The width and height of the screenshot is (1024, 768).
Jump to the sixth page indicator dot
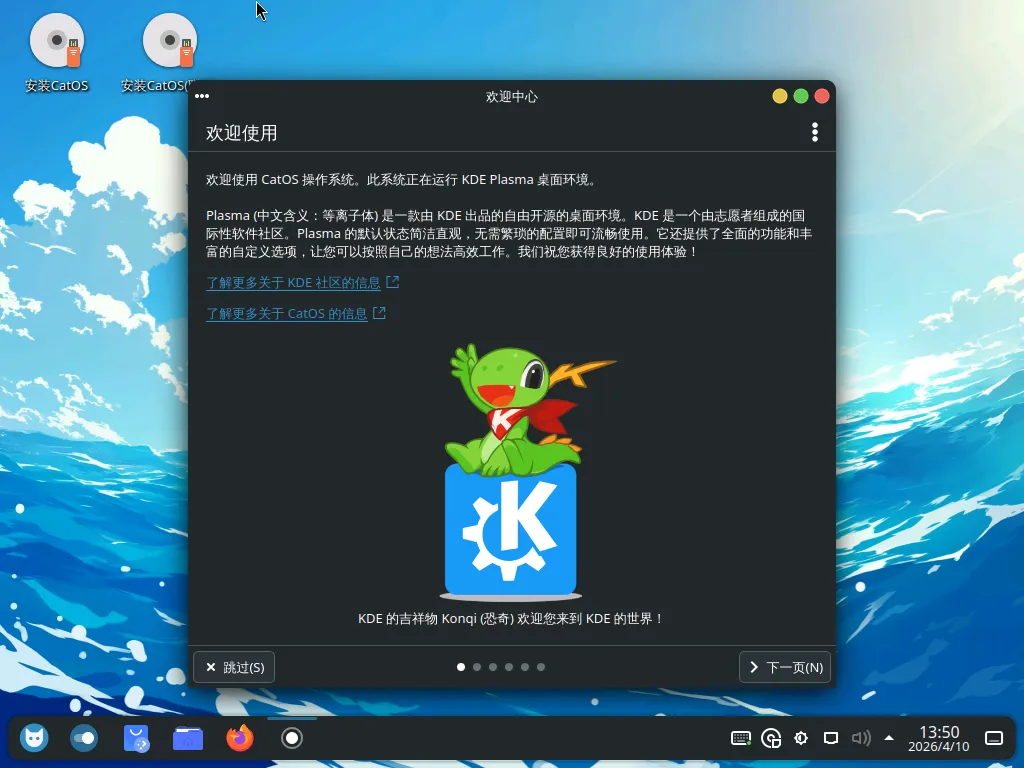[541, 667]
